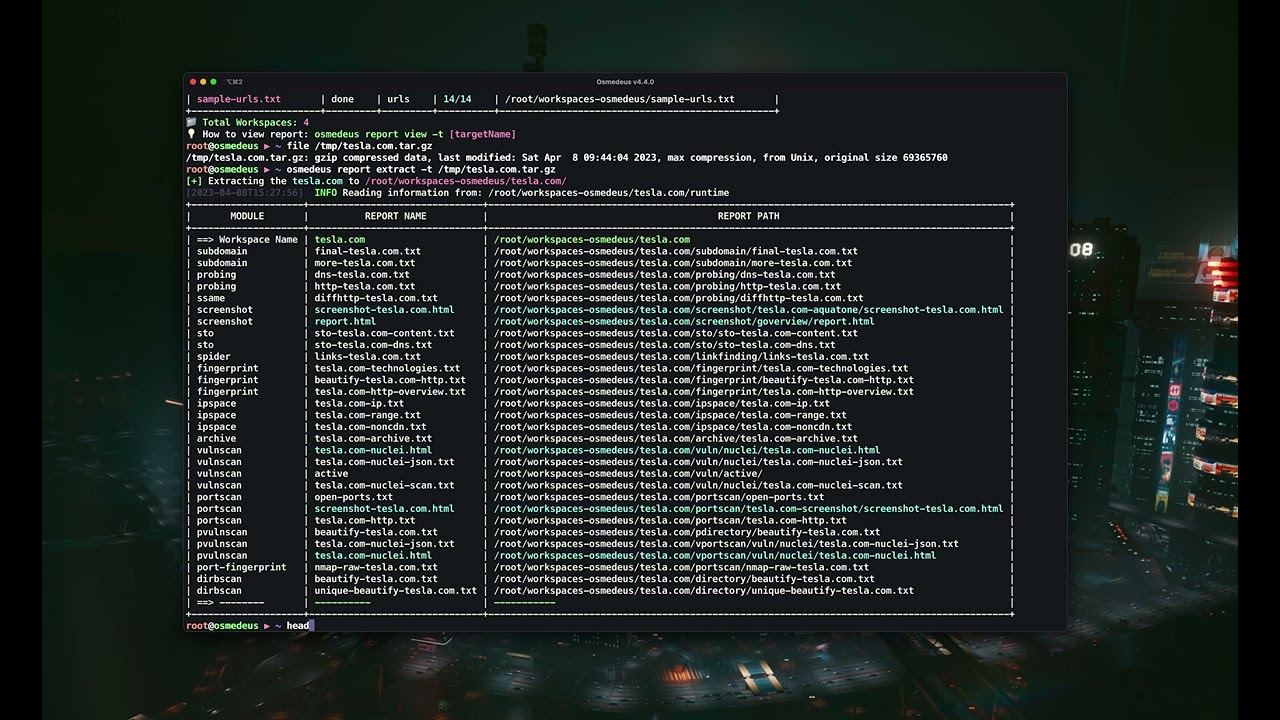Click report name 'nmap-raw-tesla.com.txt'
Screen dimensions: 1280x720
pyautogui.click(x=376, y=567)
